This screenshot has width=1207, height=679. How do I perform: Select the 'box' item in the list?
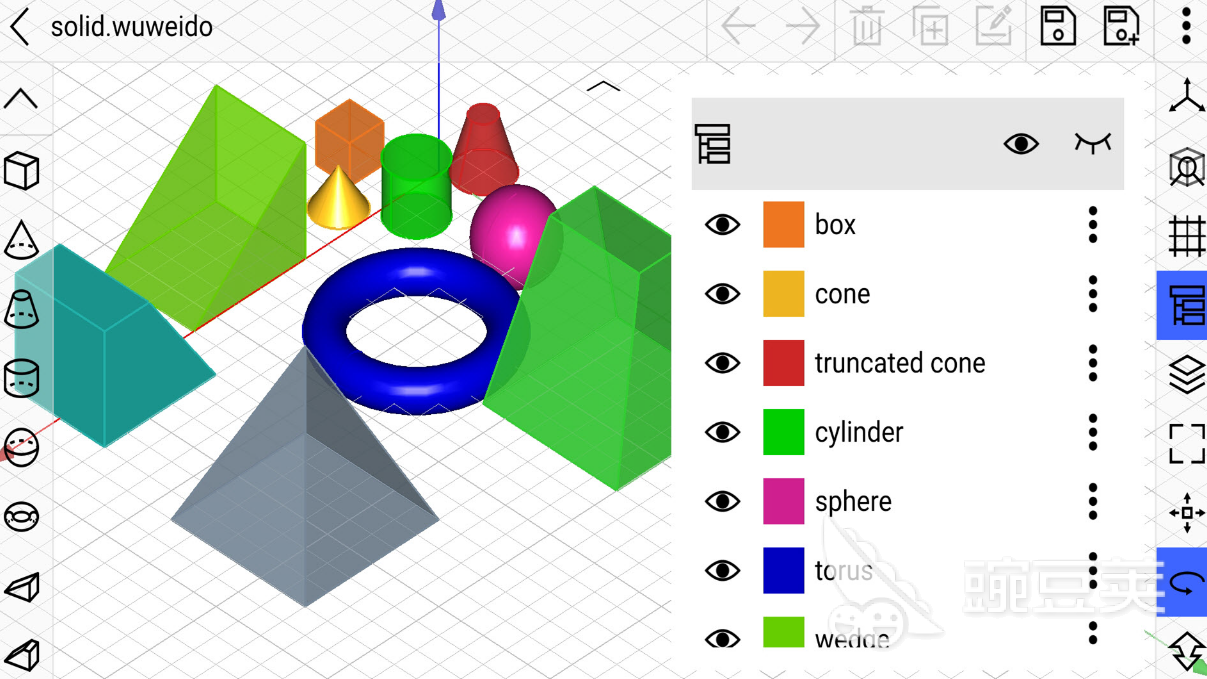pyautogui.click(x=835, y=224)
